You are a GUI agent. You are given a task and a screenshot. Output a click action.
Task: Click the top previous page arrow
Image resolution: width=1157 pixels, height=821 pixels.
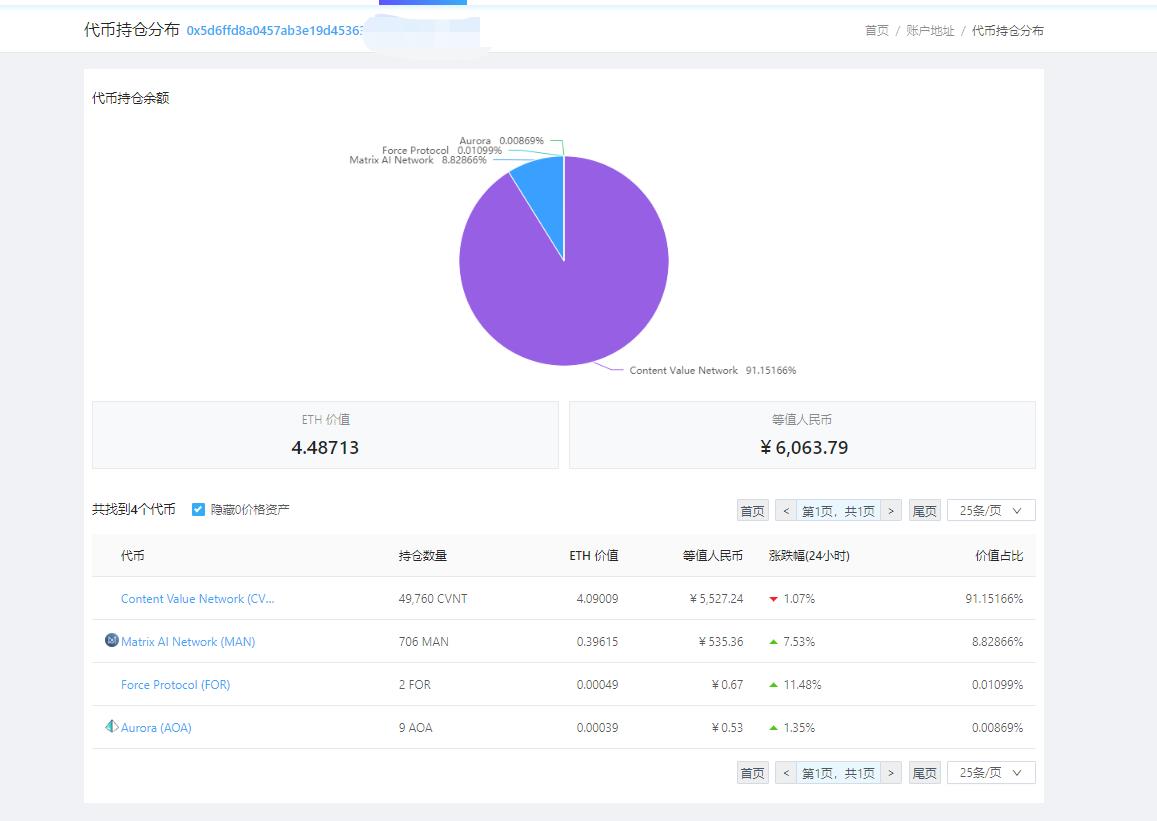point(786,510)
